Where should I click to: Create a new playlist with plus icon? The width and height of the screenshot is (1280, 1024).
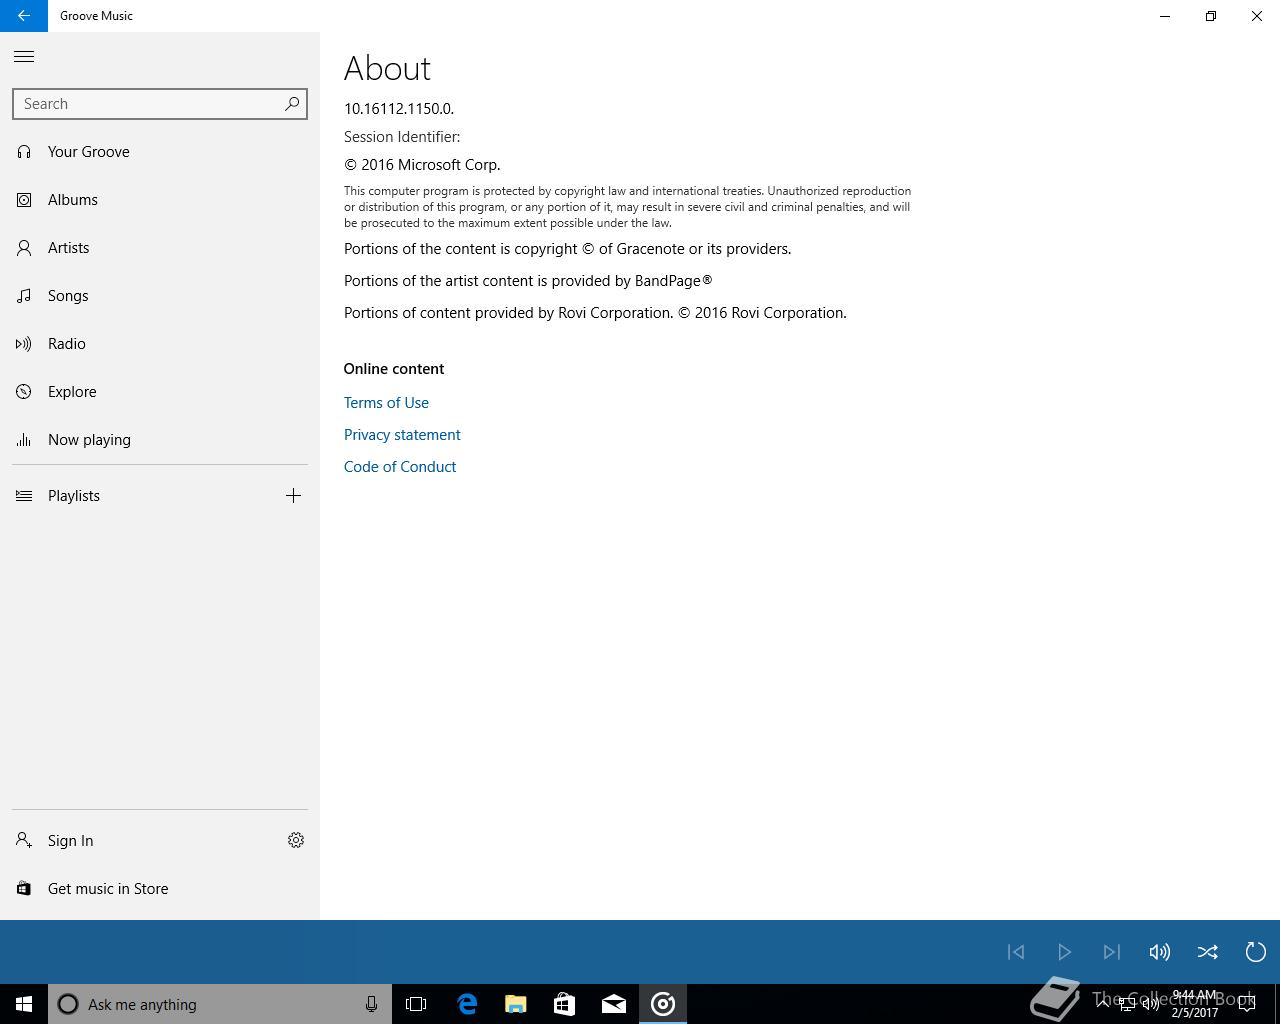293,496
